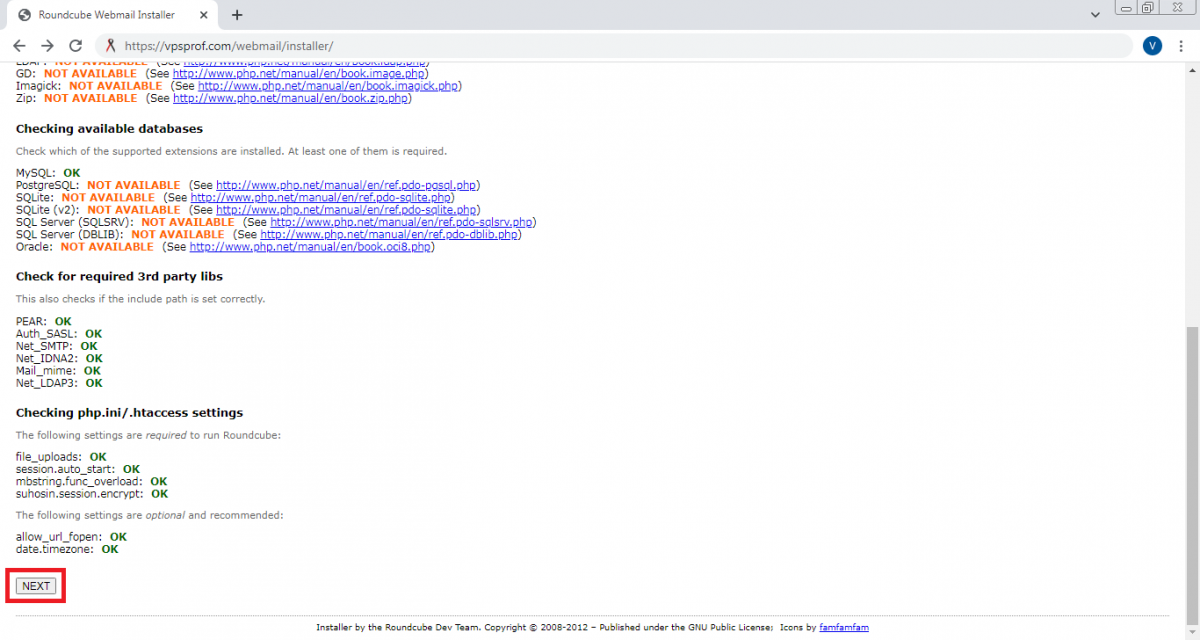
Task: Click the site identity icon in address bar
Action: click(108, 45)
